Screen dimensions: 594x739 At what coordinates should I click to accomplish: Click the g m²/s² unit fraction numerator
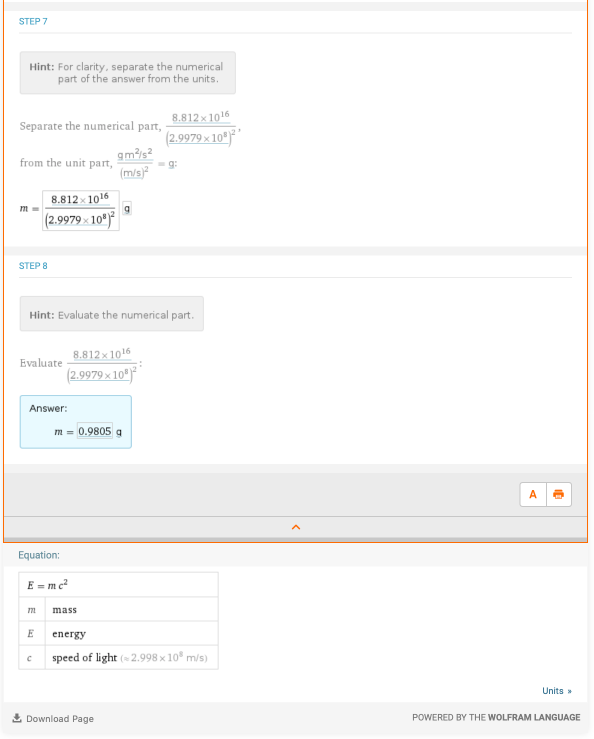click(135, 154)
